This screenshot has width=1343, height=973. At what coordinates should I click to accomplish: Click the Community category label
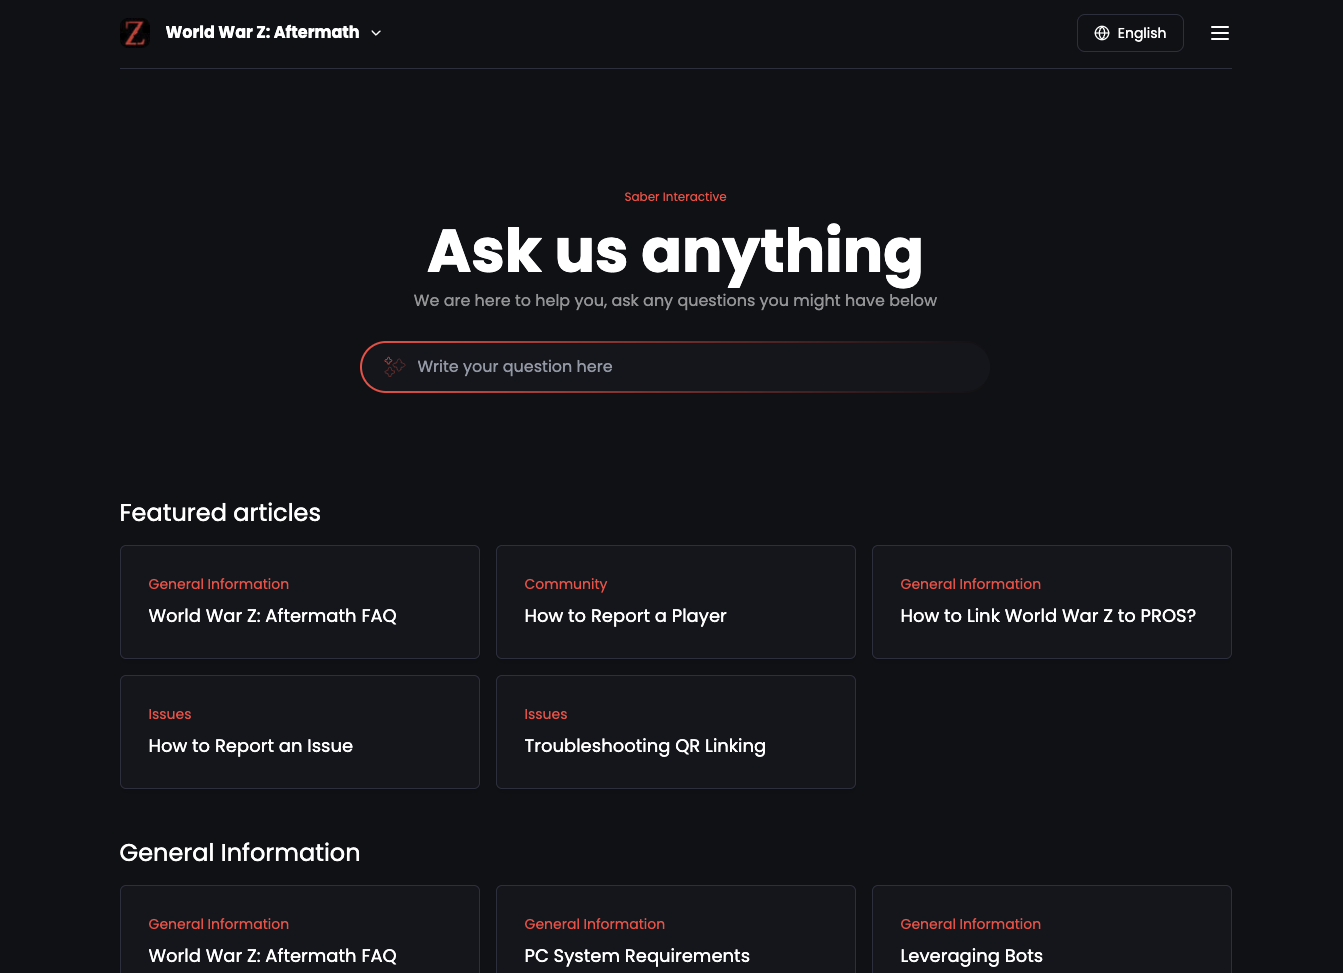565,584
